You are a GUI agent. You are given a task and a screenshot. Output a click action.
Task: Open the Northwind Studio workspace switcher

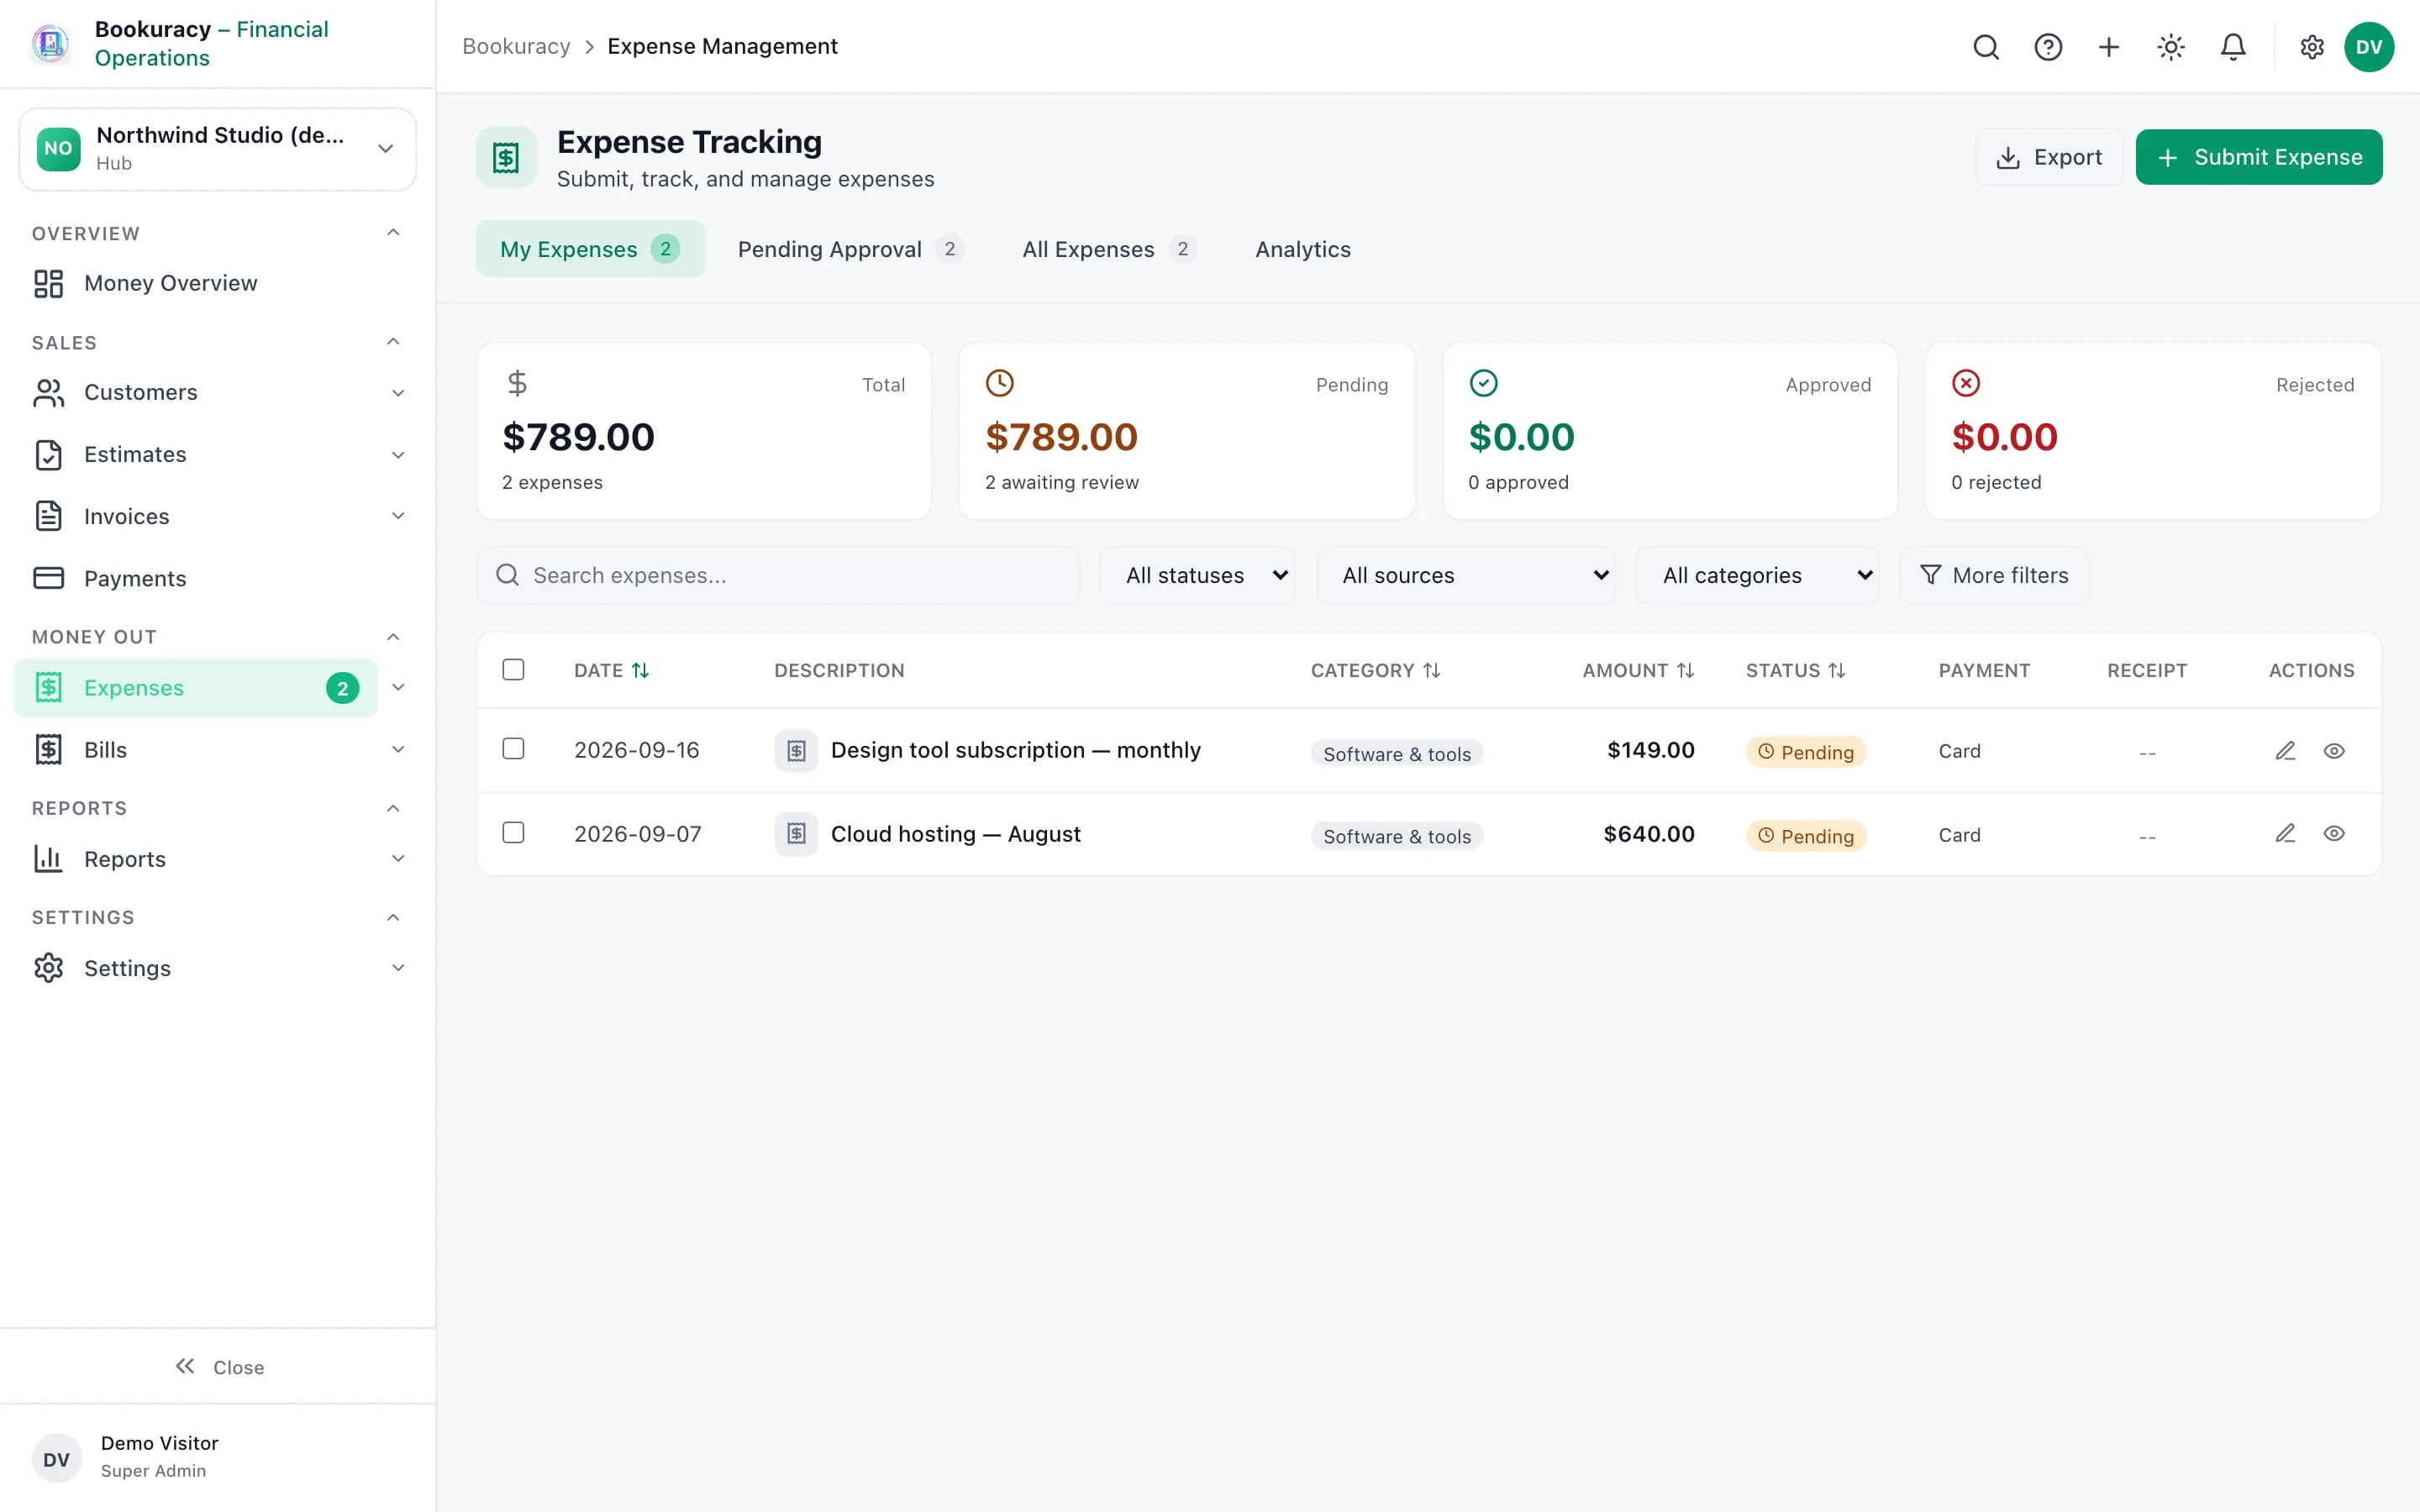pyautogui.click(x=218, y=149)
